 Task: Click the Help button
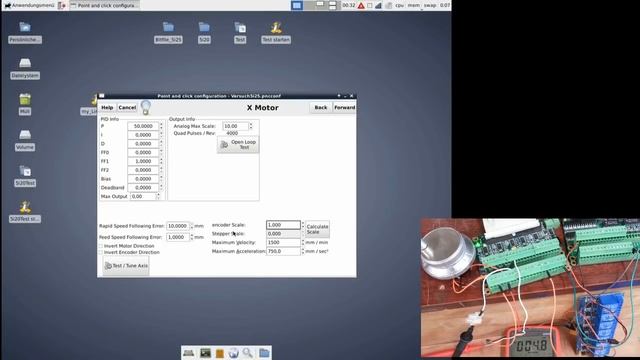pos(107,107)
